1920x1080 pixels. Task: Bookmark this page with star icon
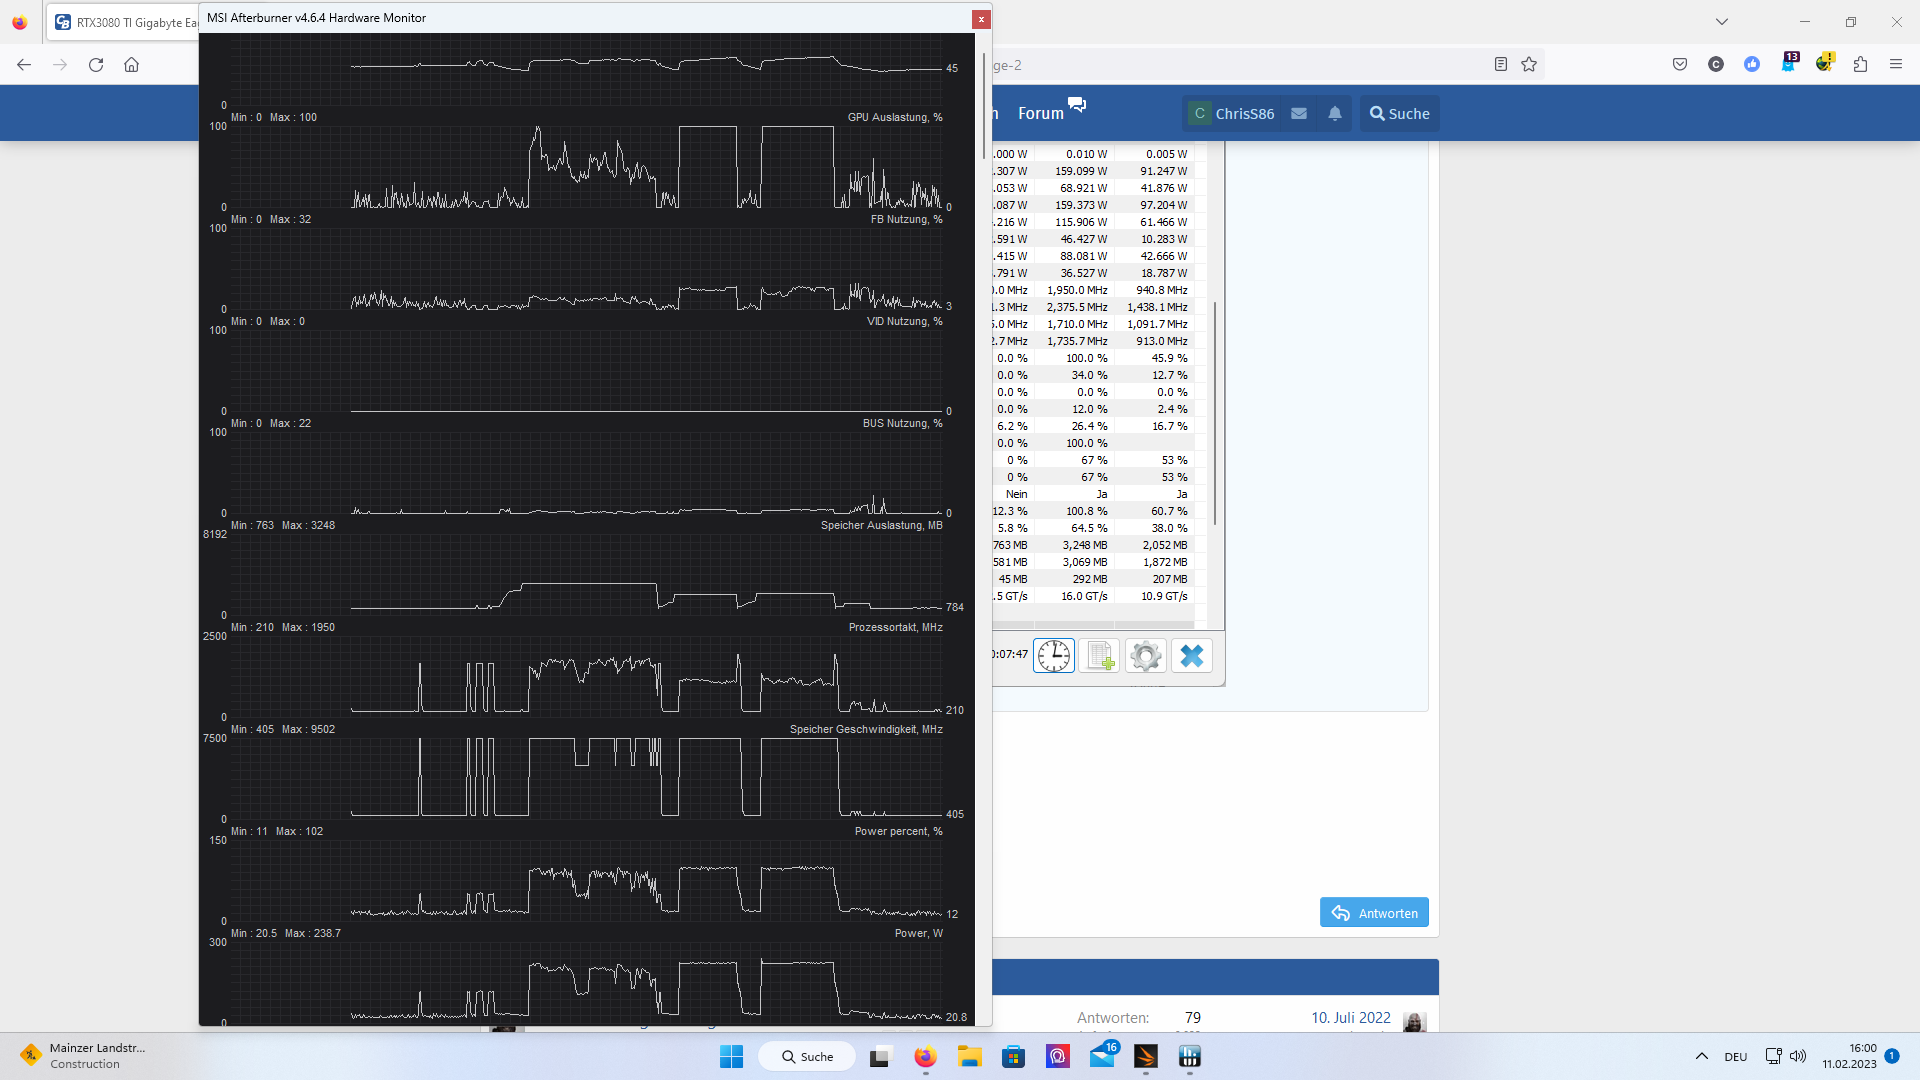pyautogui.click(x=1529, y=65)
